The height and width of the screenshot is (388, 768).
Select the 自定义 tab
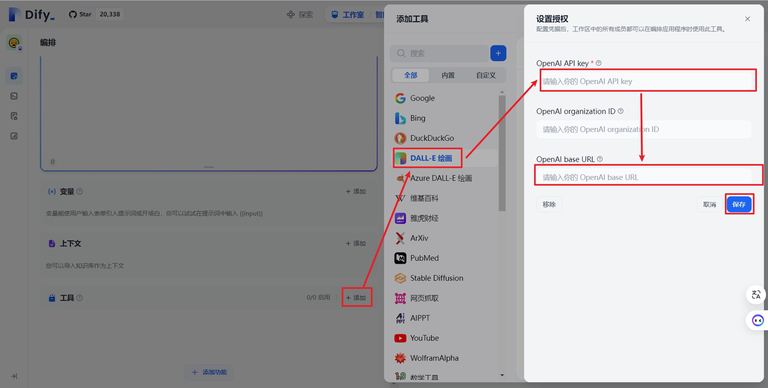click(x=485, y=75)
